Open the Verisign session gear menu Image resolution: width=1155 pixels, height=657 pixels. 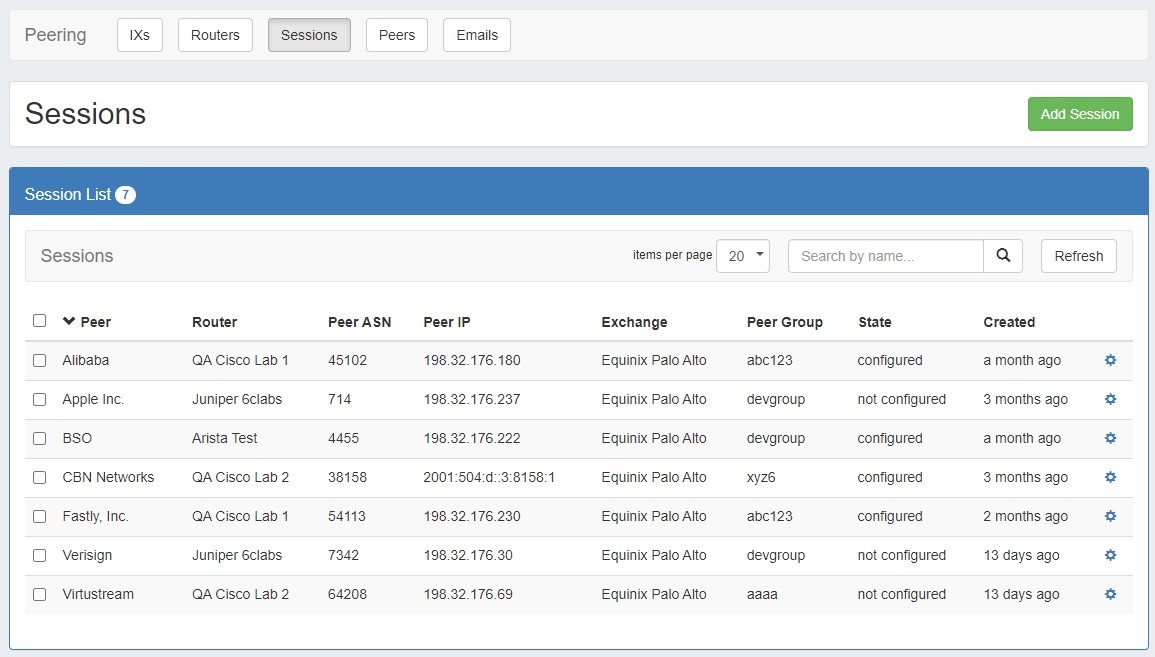[x=1110, y=555]
